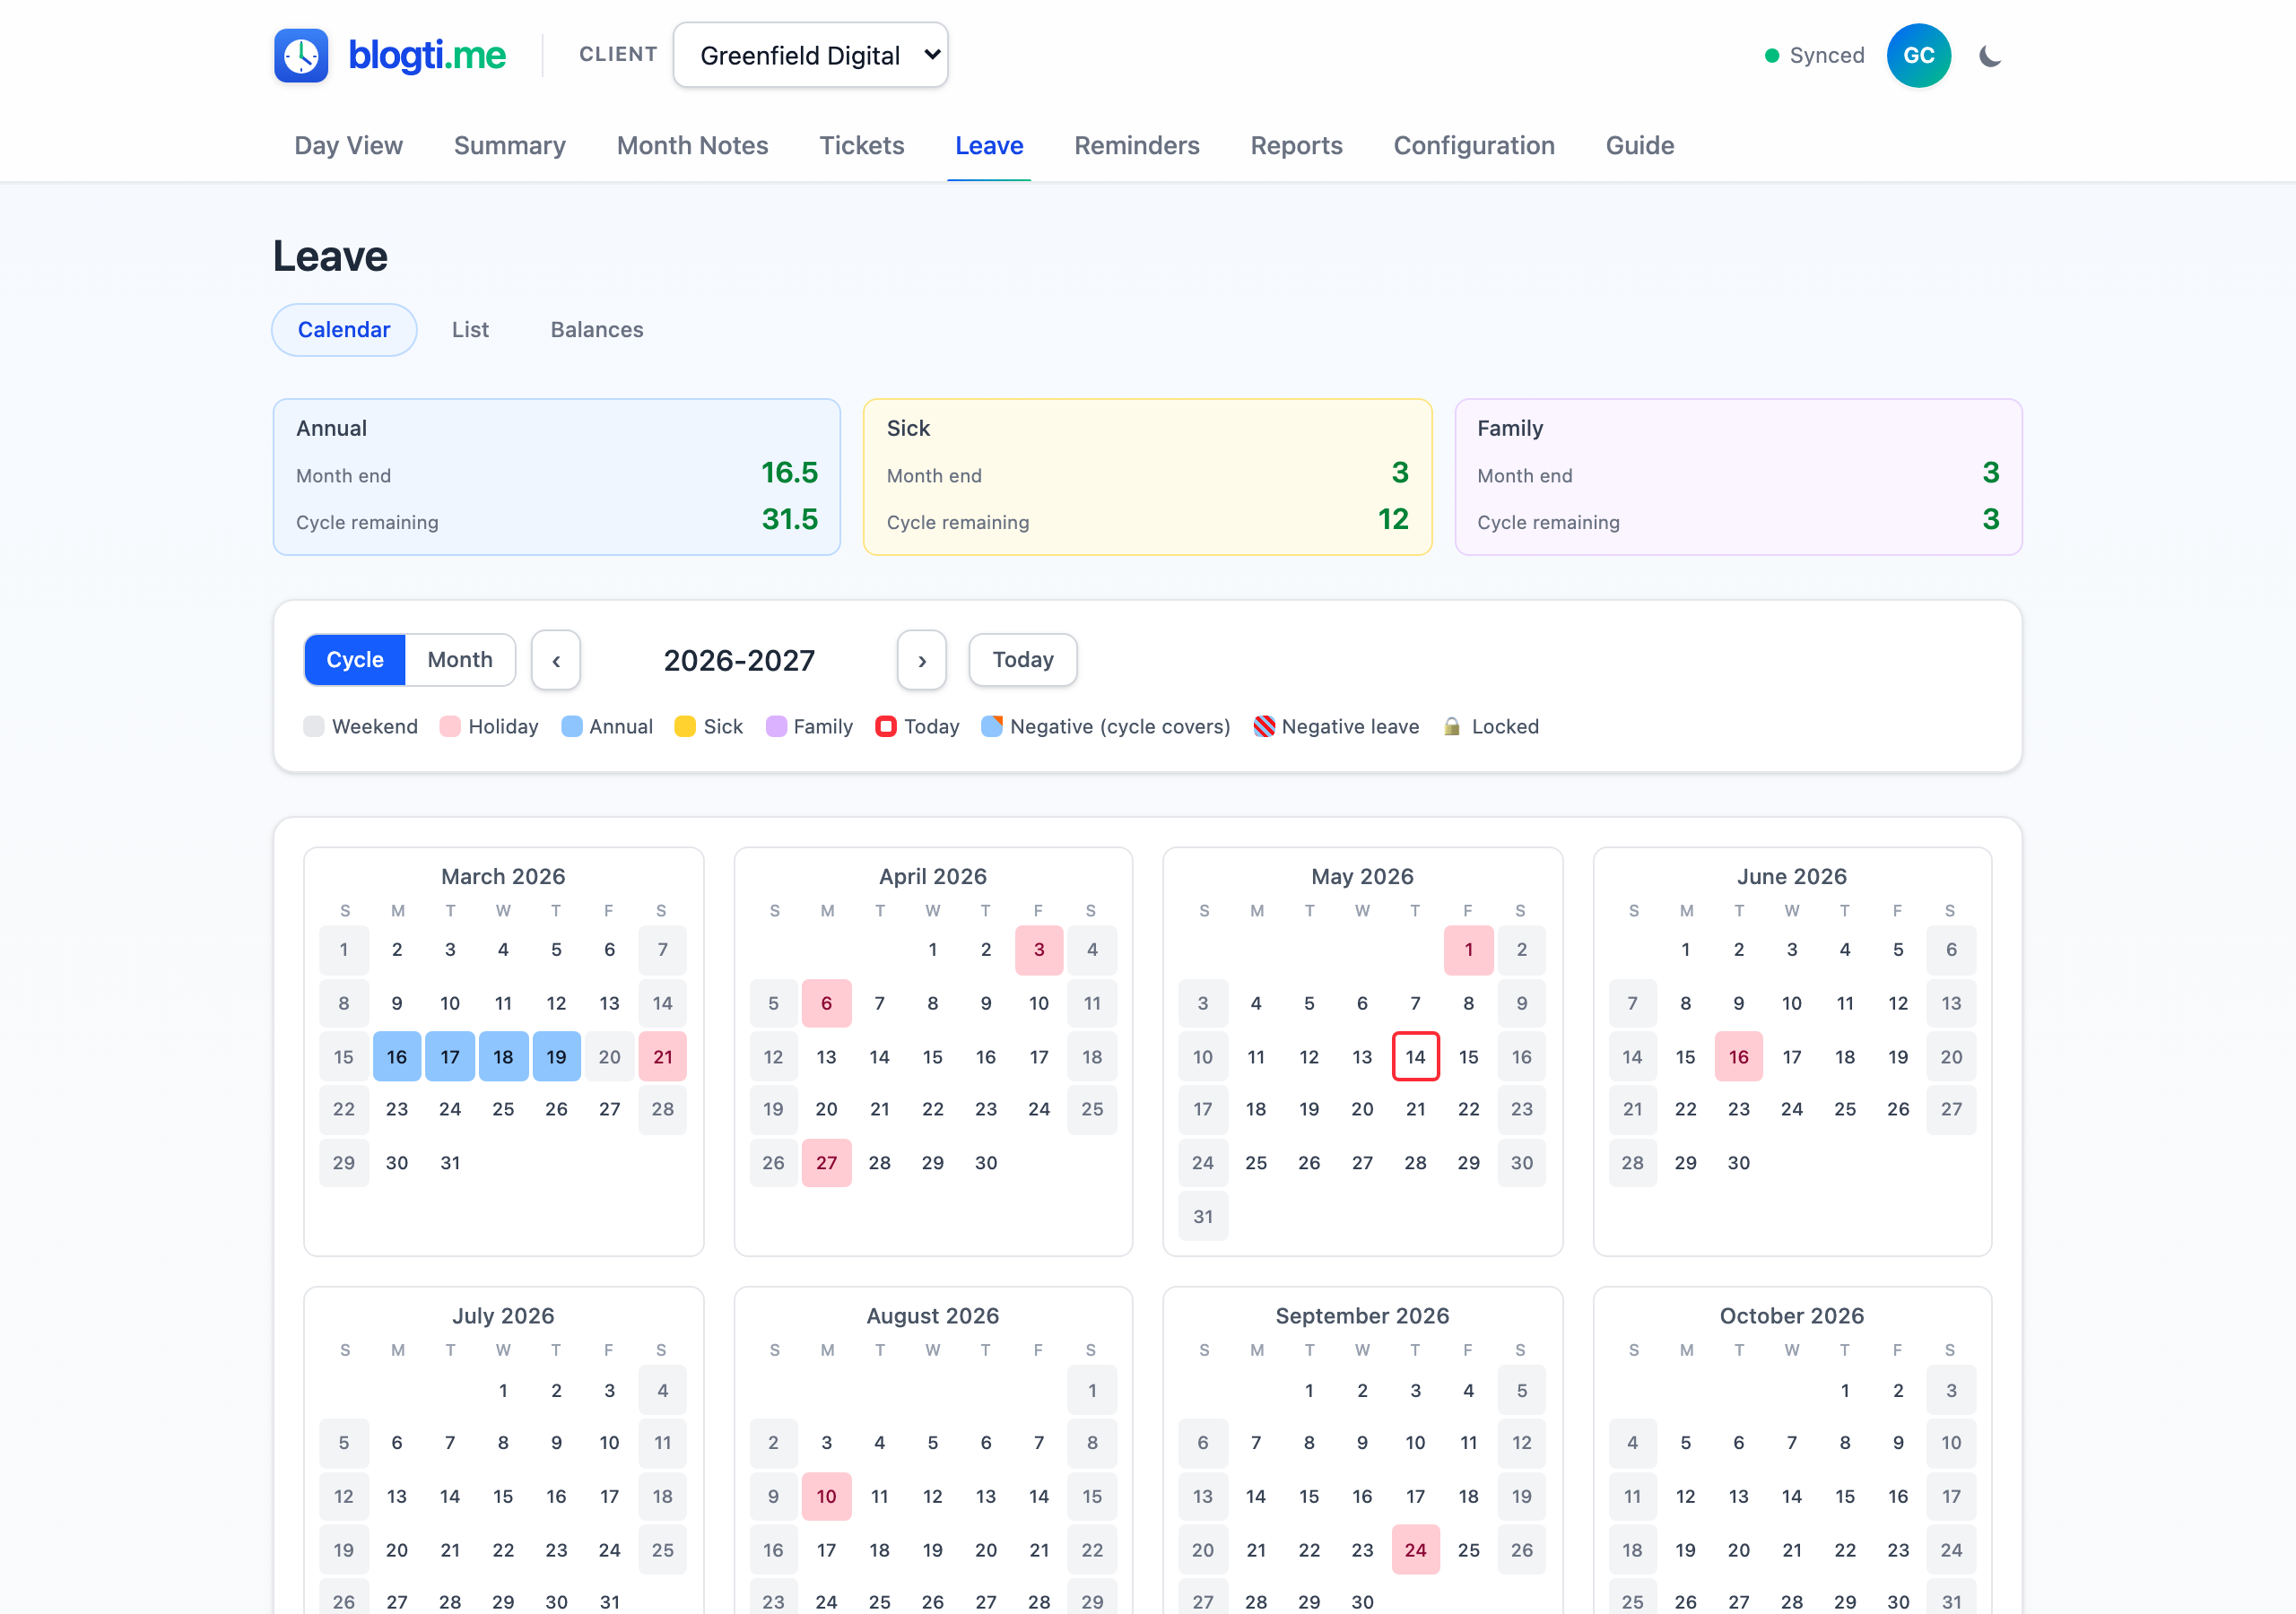Image resolution: width=2296 pixels, height=1614 pixels.
Task: Open the GC user avatar
Action: pos(1918,56)
